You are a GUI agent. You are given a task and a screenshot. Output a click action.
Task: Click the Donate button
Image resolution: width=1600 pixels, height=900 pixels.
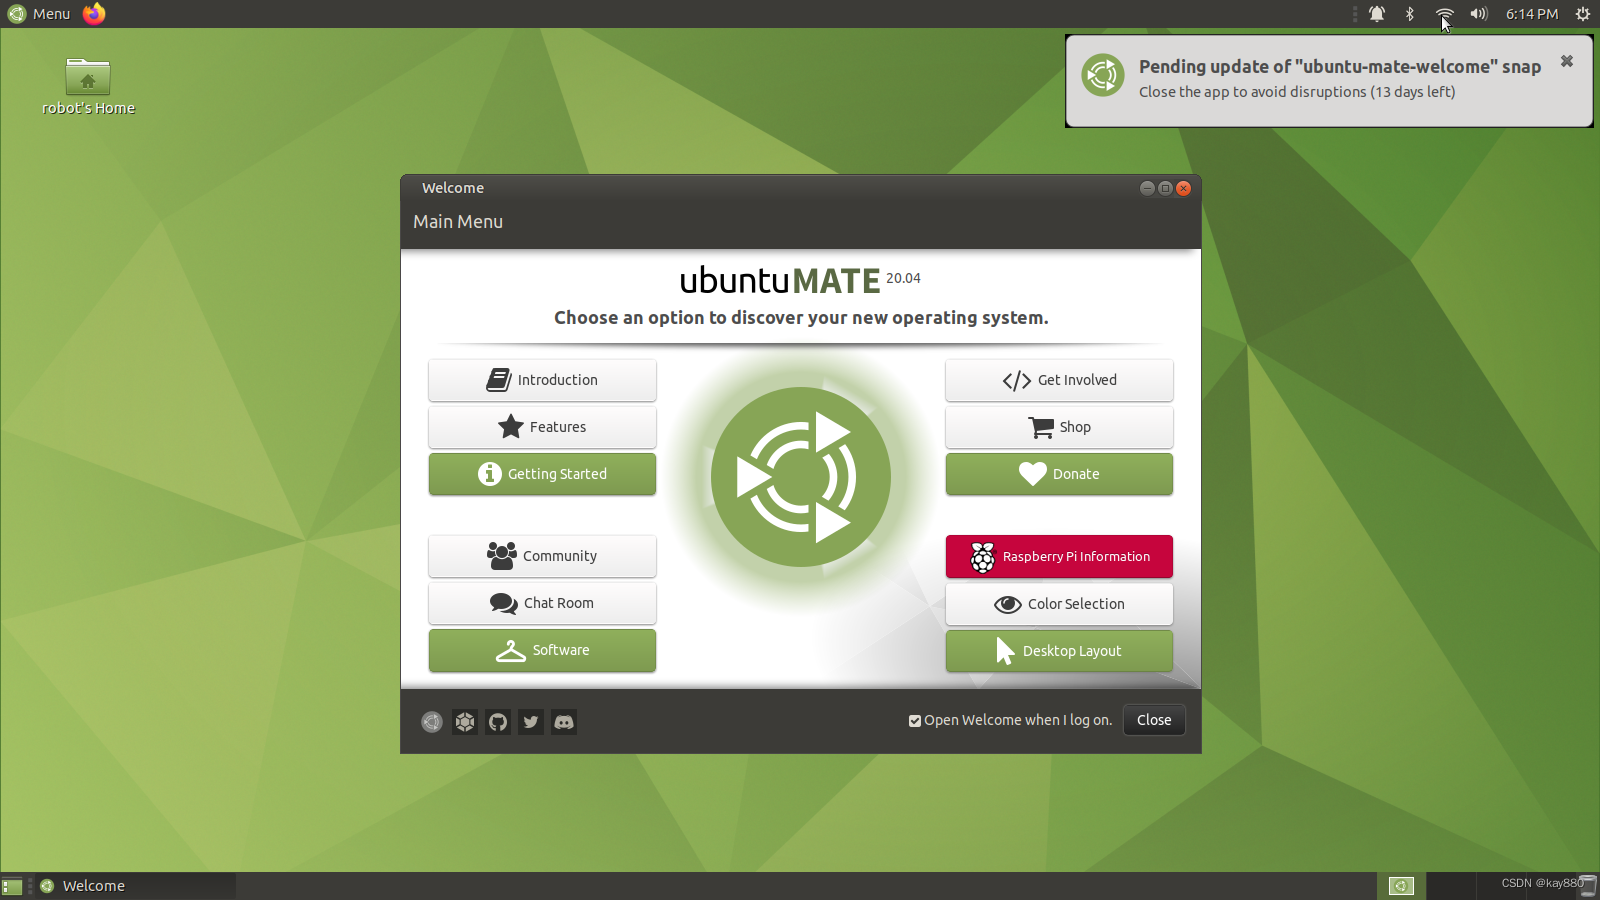pyautogui.click(x=1059, y=474)
